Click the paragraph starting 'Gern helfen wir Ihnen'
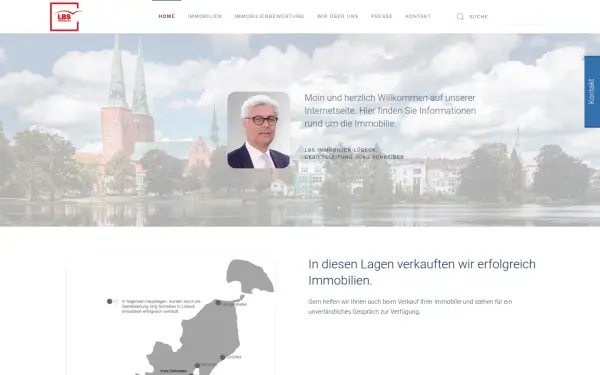600x375 pixels. point(410,307)
